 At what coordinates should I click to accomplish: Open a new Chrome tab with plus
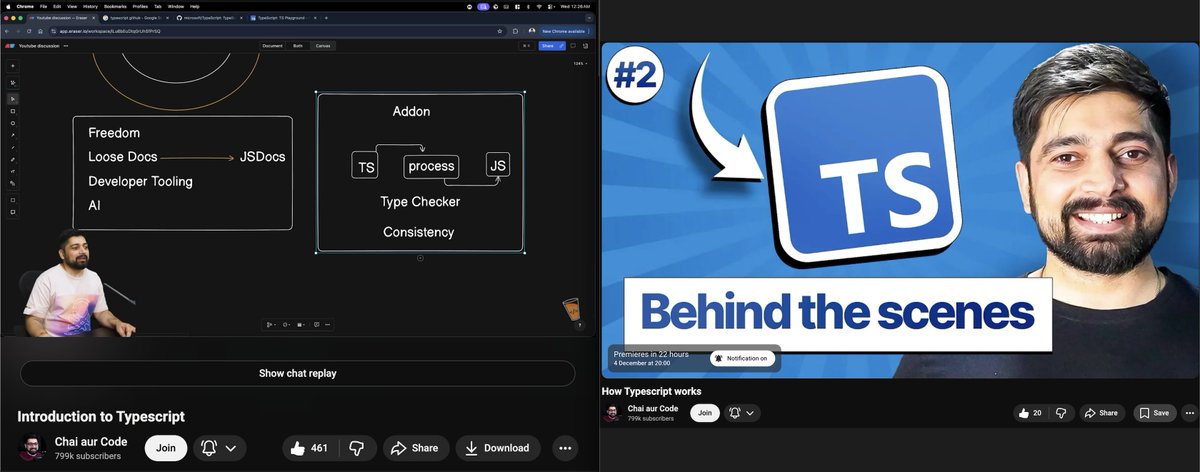click(x=325, y=18)
